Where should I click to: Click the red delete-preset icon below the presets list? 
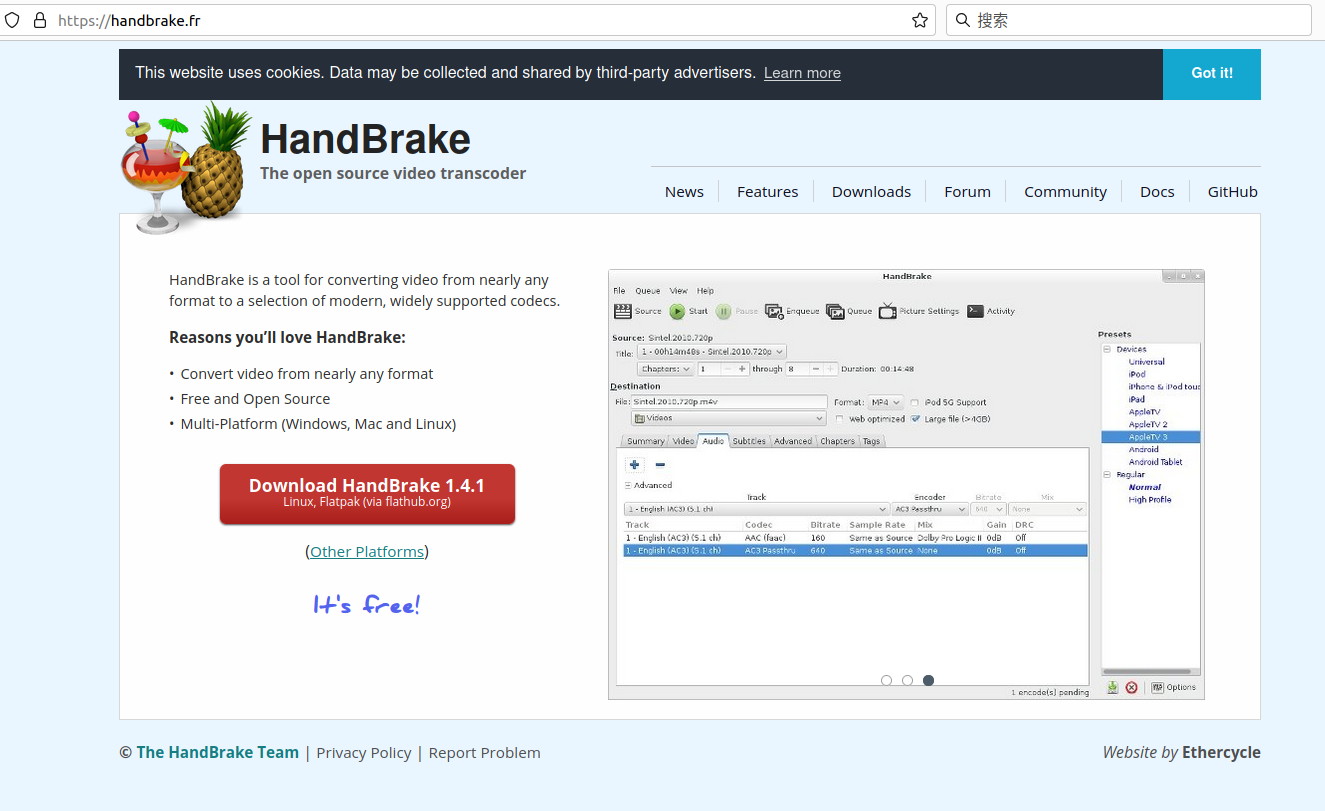click(x=1131, y=687)
